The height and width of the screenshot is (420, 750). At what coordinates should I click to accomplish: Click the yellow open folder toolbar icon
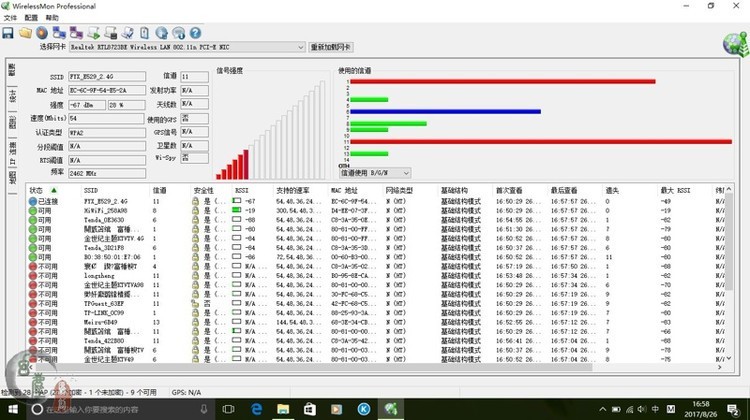pyautogui.click(x=25, y=33)
